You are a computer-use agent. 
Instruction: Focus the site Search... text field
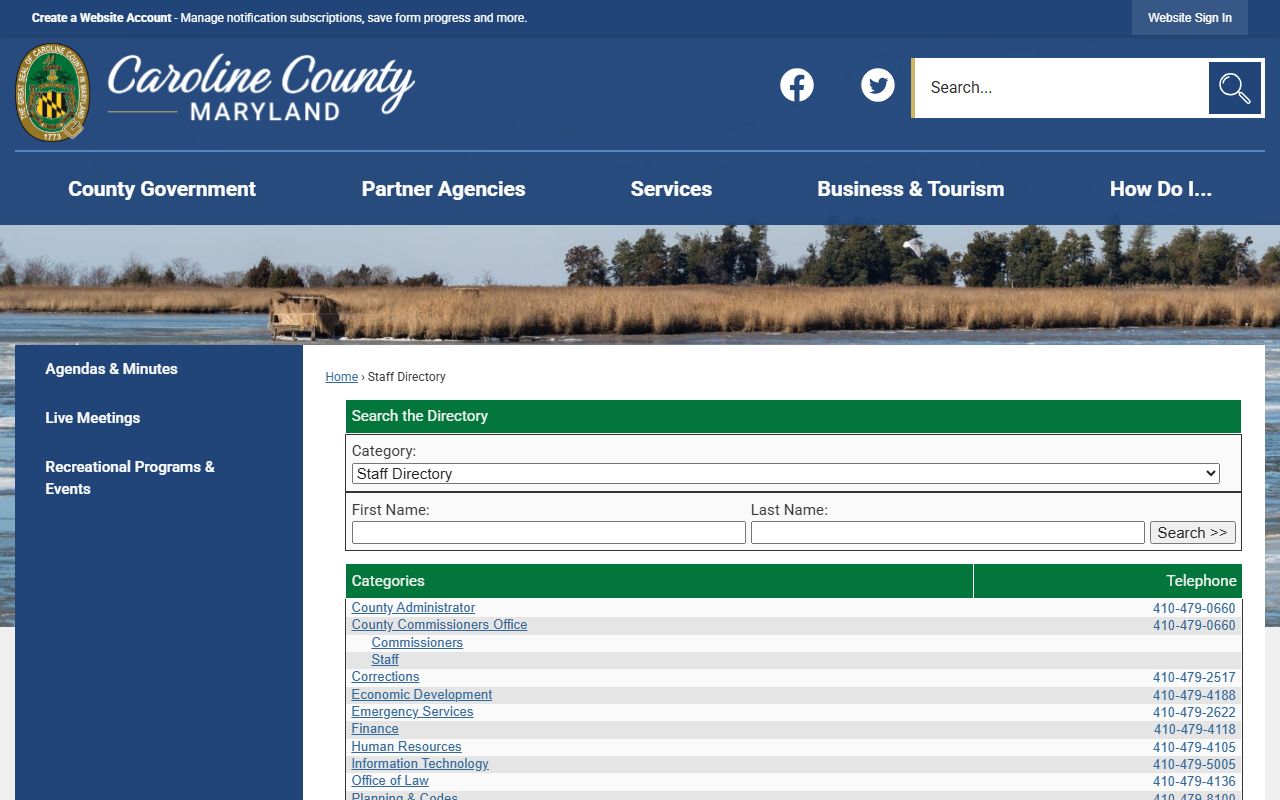1062,88
